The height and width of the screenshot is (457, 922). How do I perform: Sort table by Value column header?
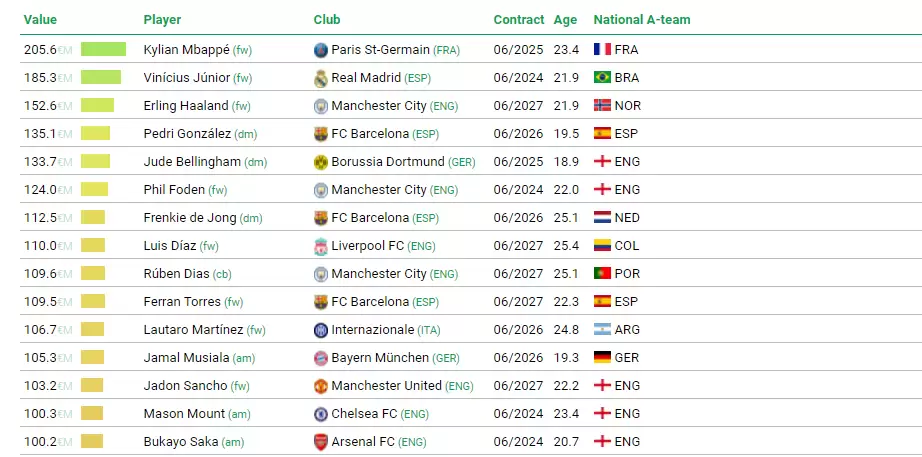(x=40, y=20)
